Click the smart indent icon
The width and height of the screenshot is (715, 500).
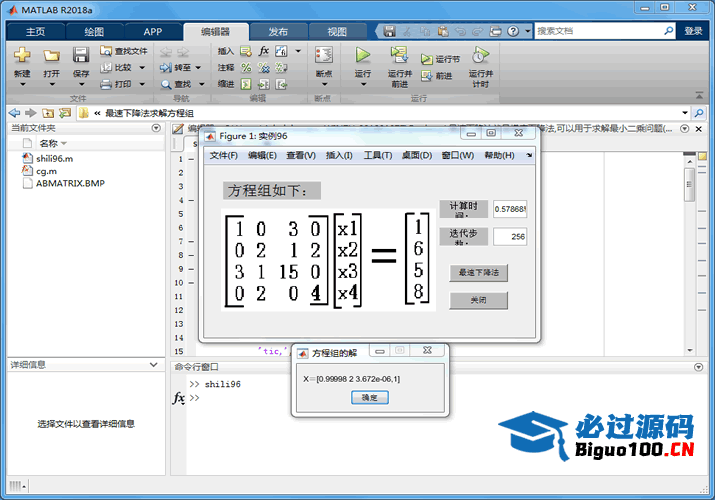[x=246, y=84]
